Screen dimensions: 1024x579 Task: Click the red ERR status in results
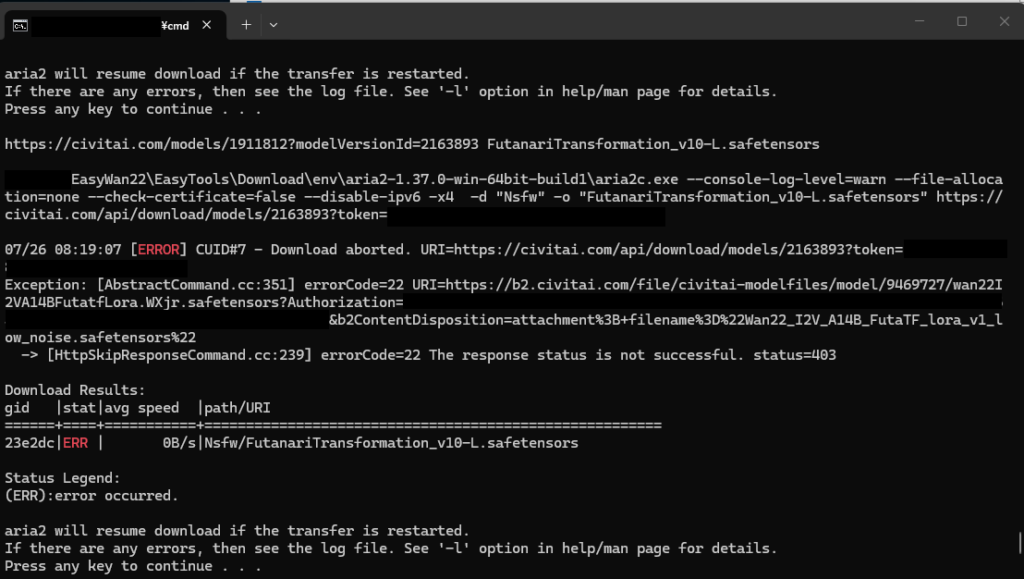point(75,443)
